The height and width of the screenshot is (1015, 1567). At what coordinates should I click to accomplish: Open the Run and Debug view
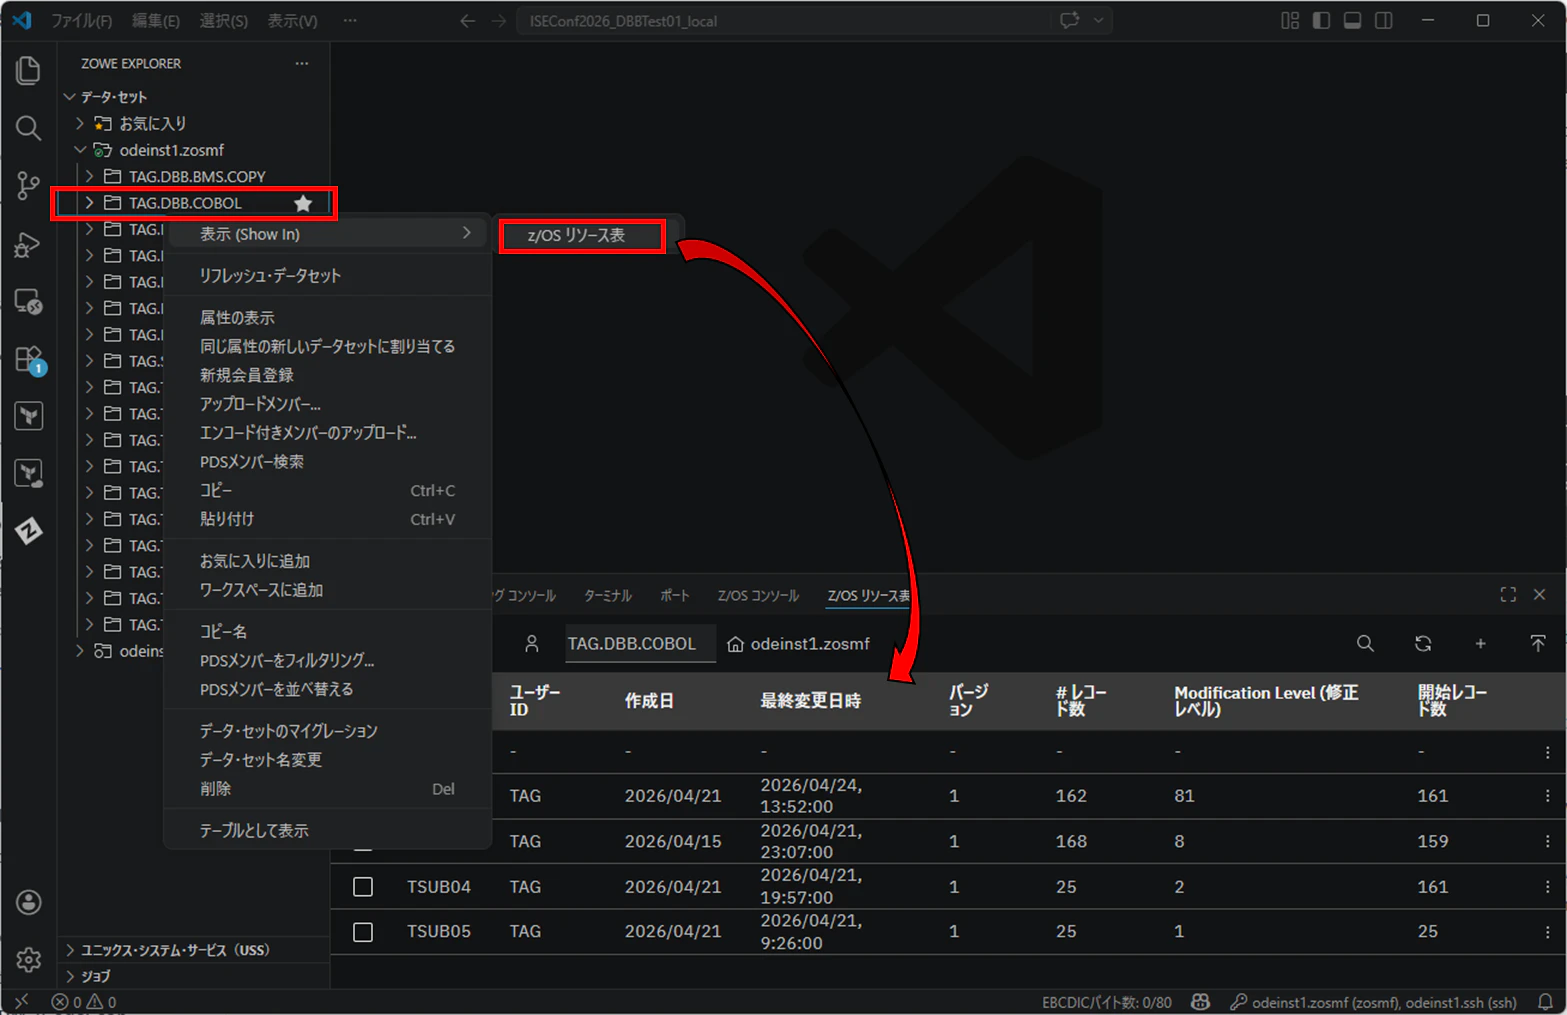pos(28,243)
